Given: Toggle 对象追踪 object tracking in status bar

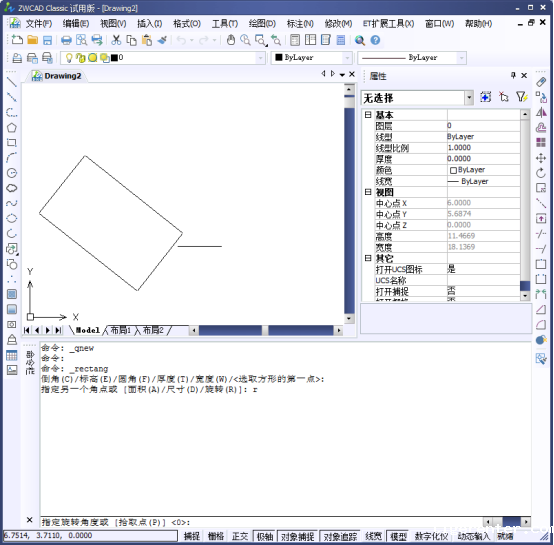Looking at the screenshot, I should click(340, 537).
